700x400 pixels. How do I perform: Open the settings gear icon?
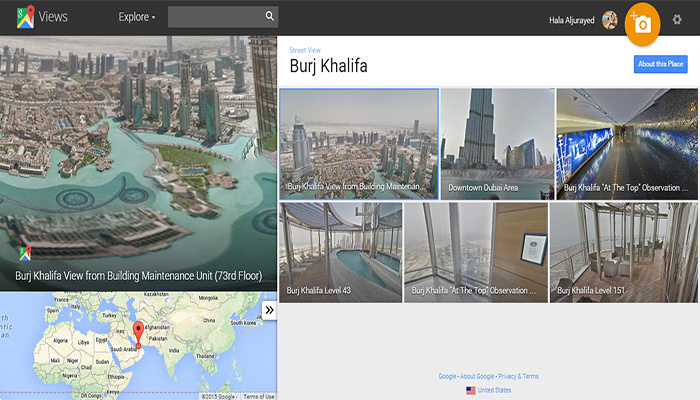(x=677, y=20)
